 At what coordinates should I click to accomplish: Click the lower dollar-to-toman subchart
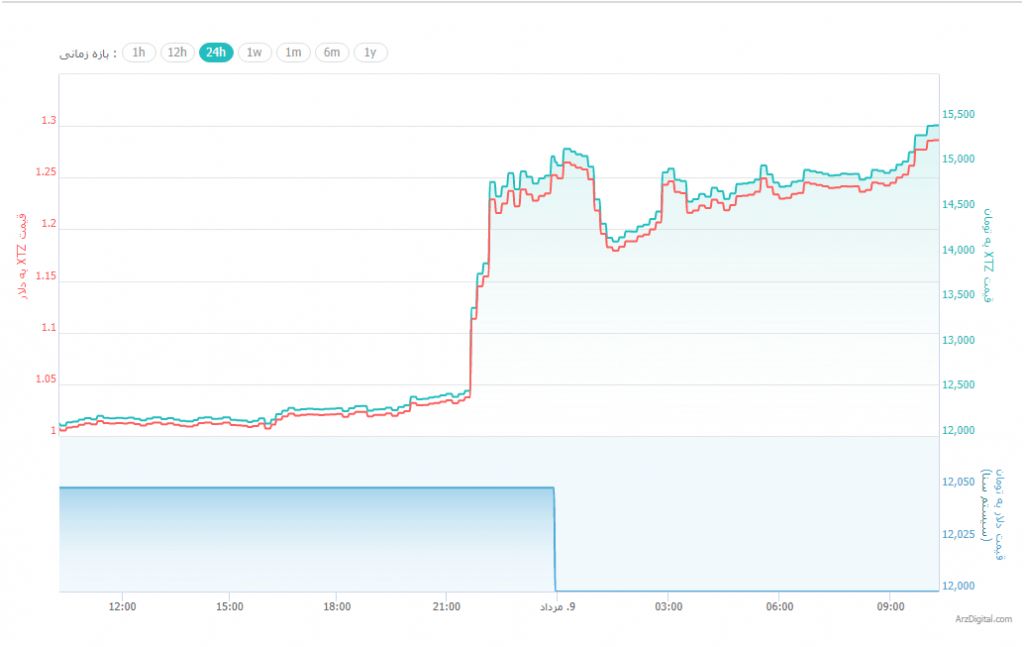(300, 530)
